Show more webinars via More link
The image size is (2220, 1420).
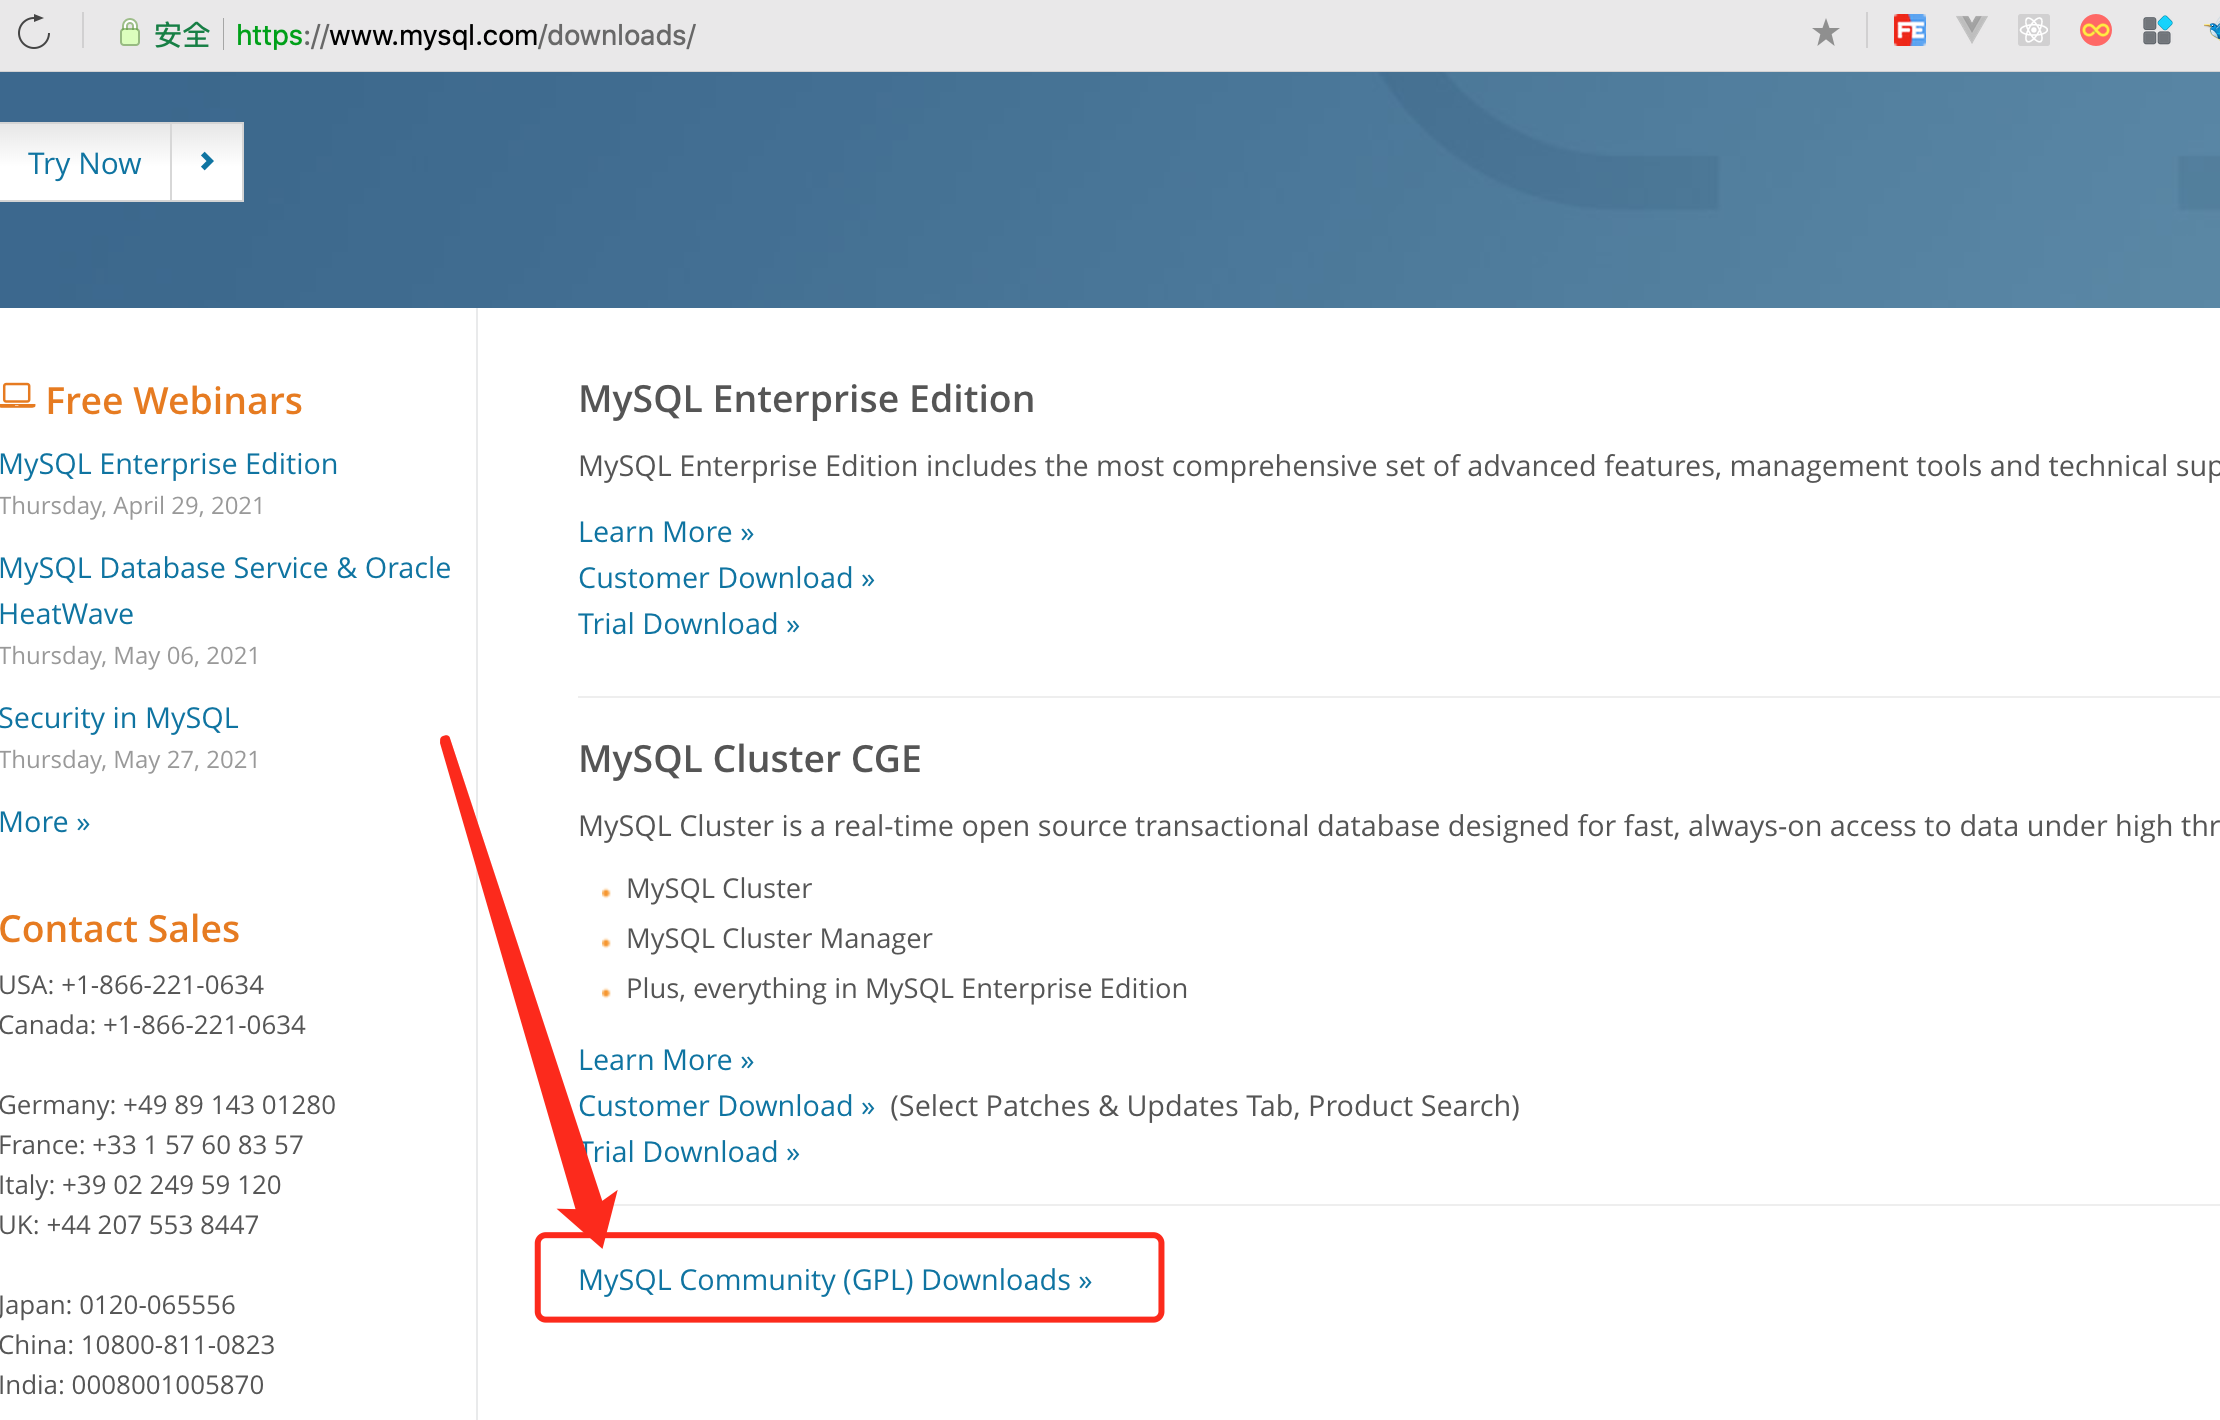tap(44, 821)
